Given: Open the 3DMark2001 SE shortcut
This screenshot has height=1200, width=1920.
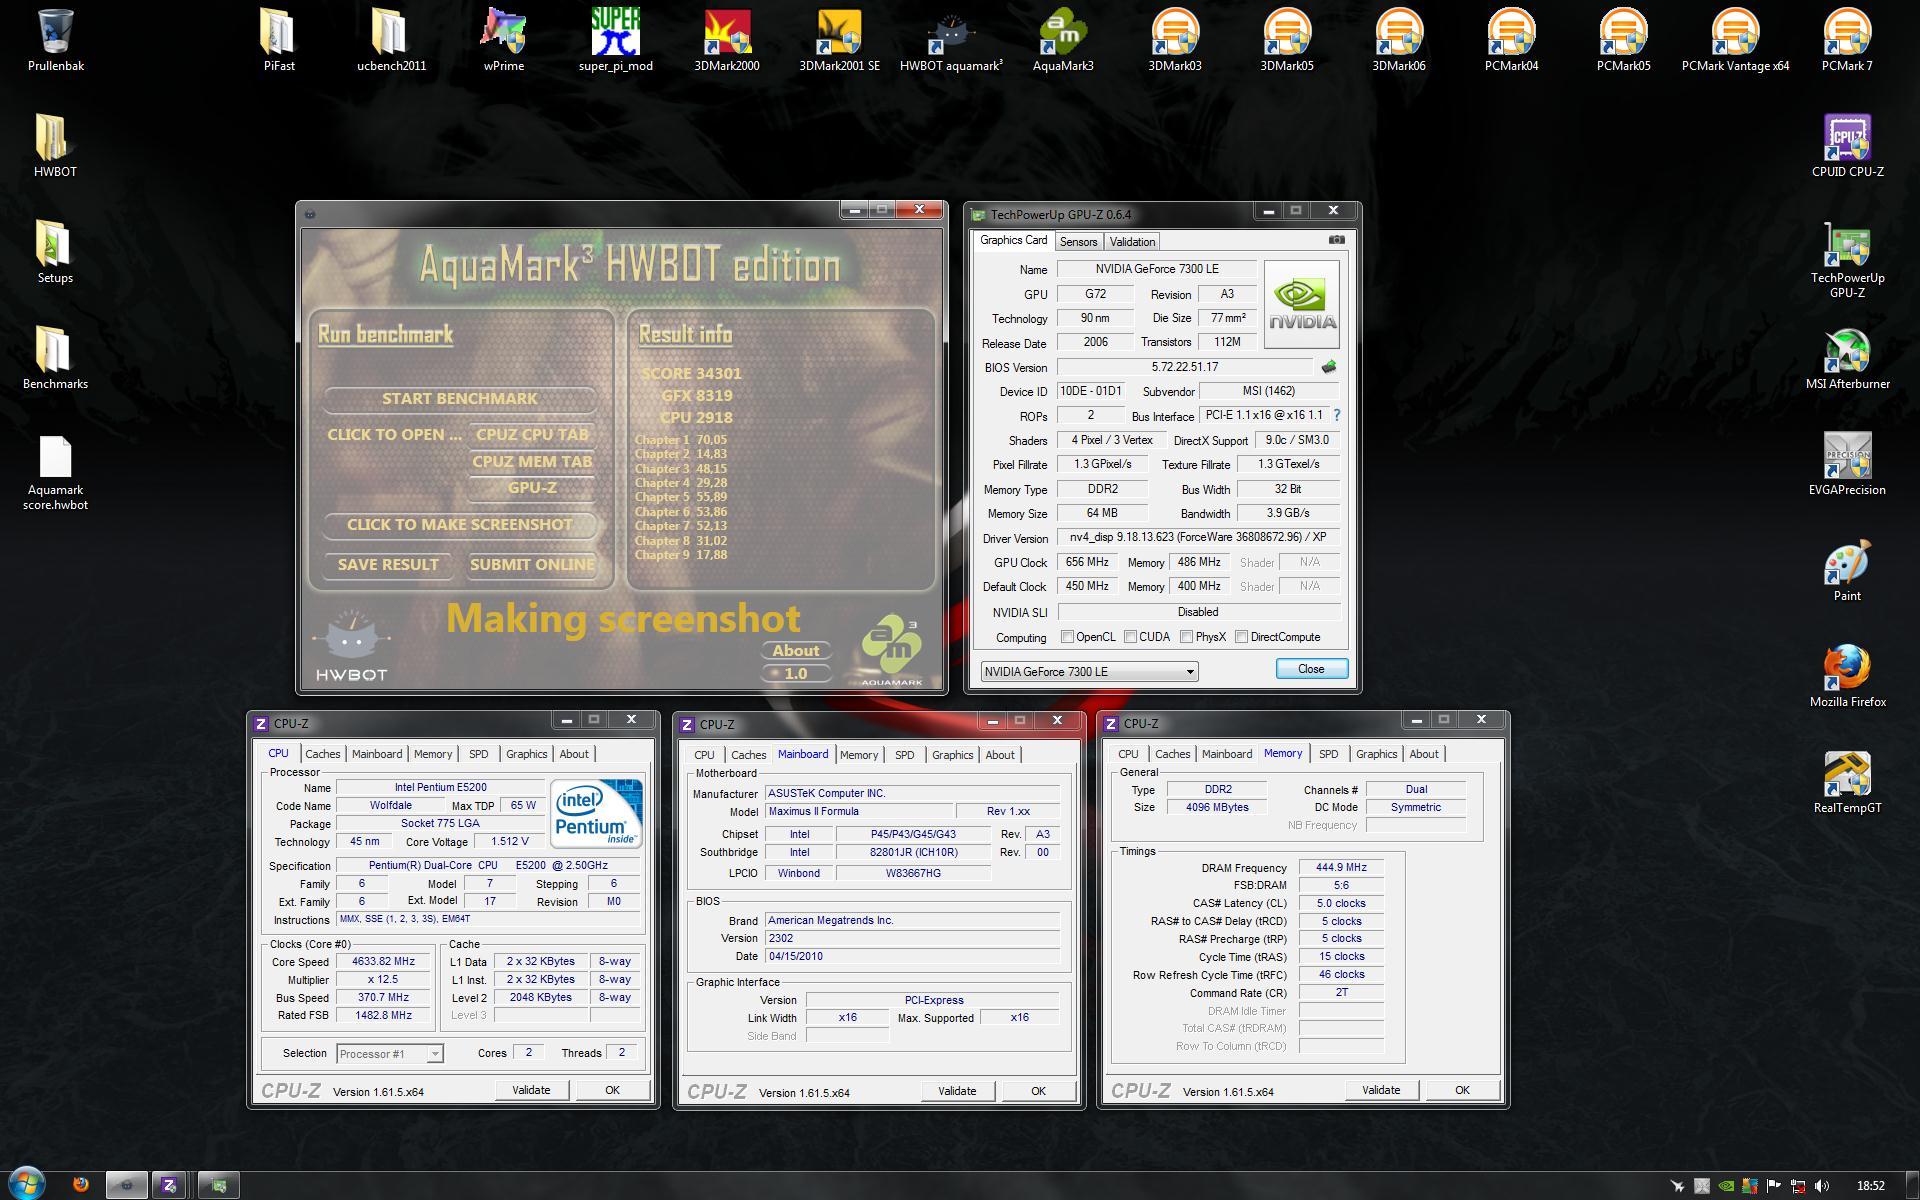Looking at the screenshot, I should pyautogui.click(x=839, y=40).
